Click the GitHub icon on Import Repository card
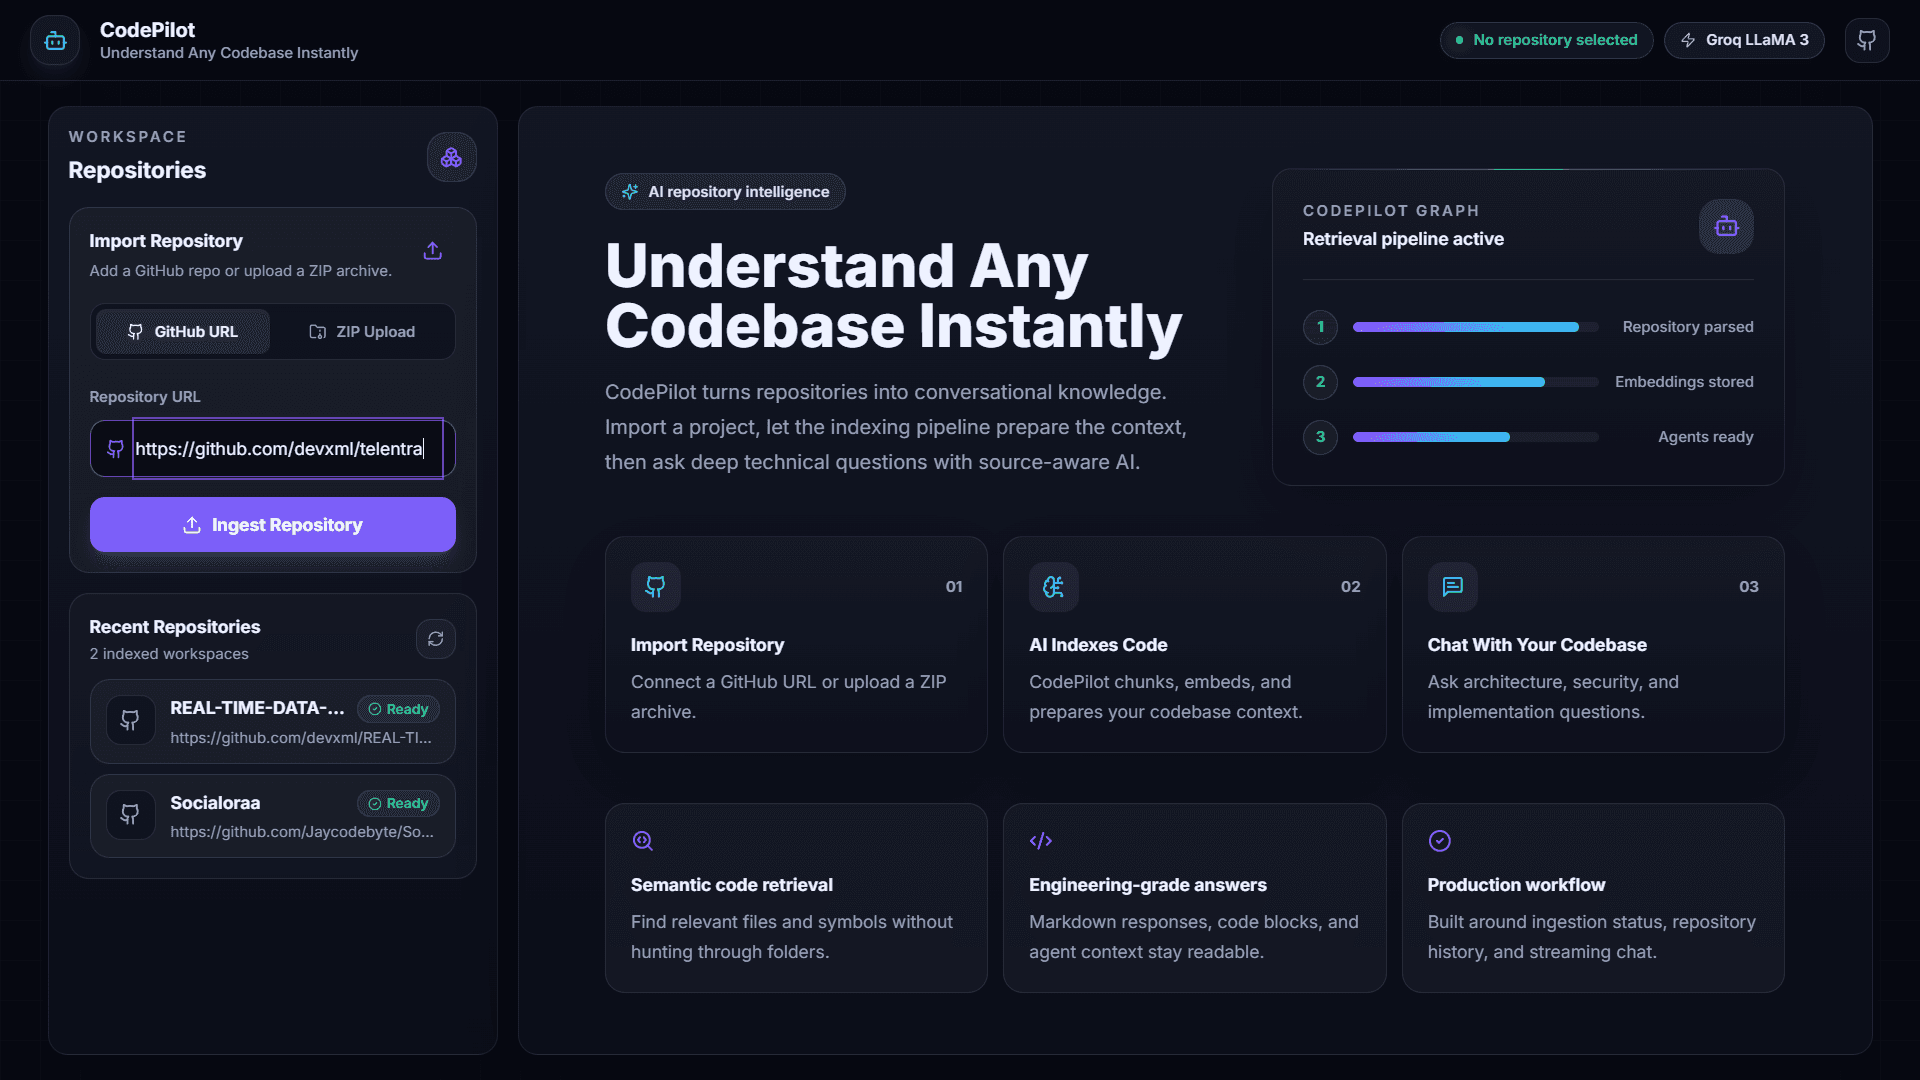The width and height of the screenshot is (1920, 1080). click(x=655, y=587)
